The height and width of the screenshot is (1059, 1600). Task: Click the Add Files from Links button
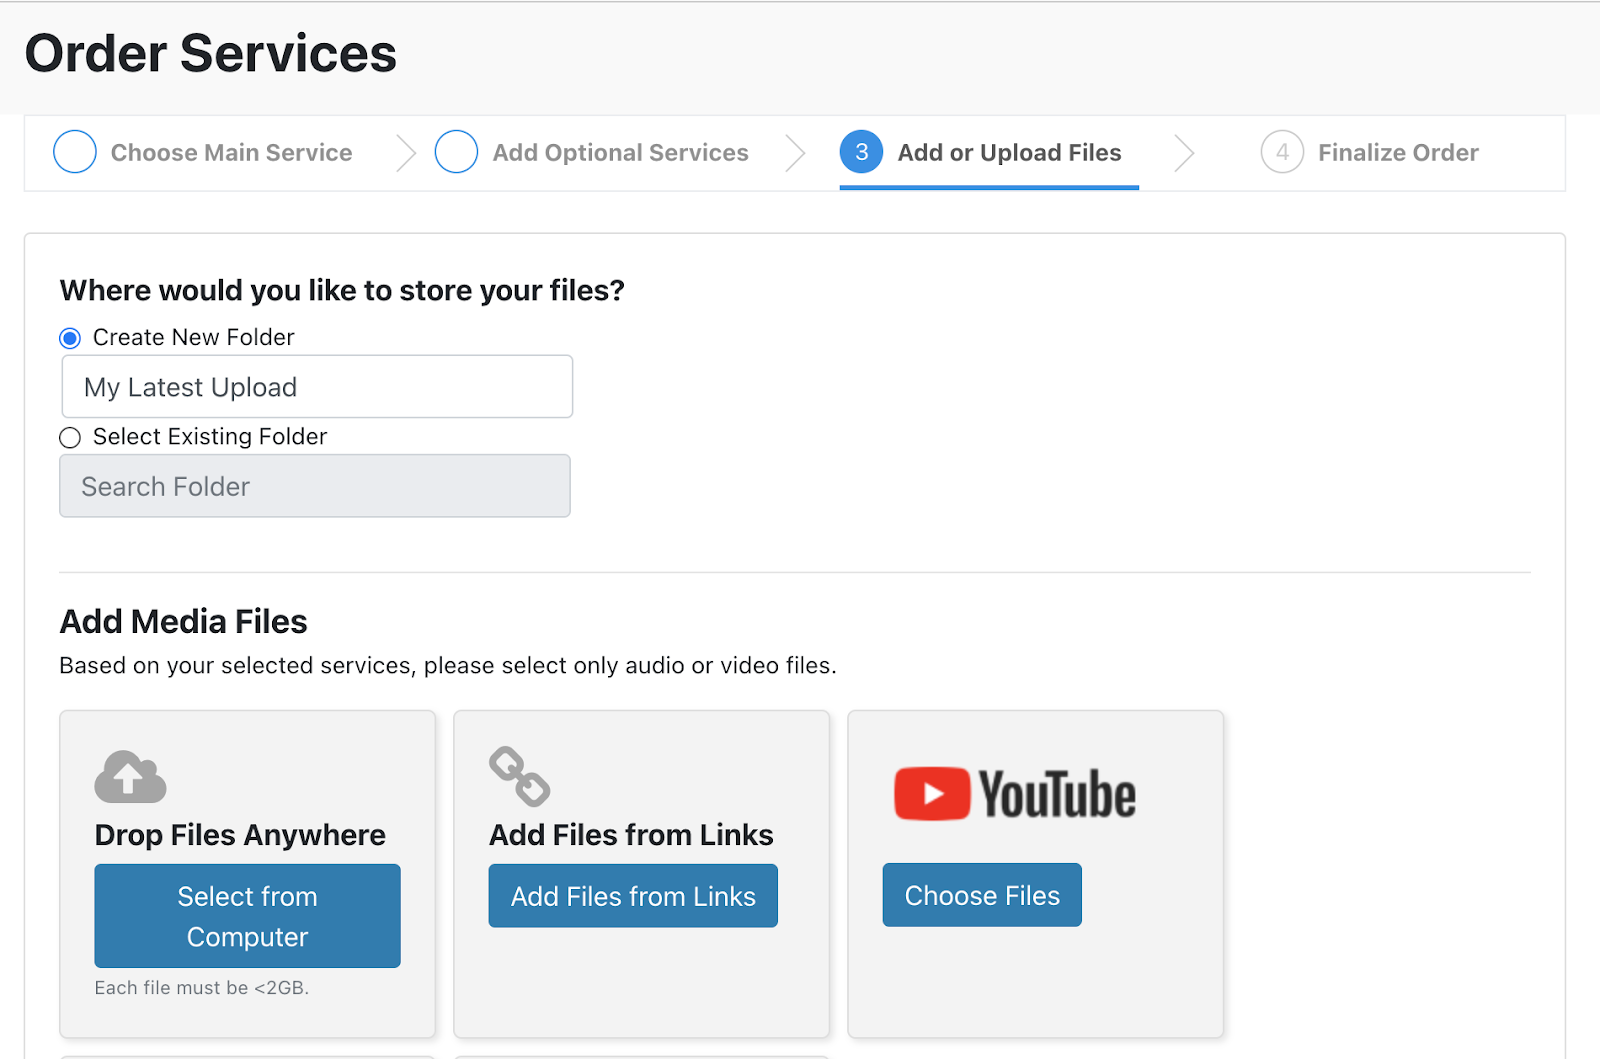pos(633,896)
